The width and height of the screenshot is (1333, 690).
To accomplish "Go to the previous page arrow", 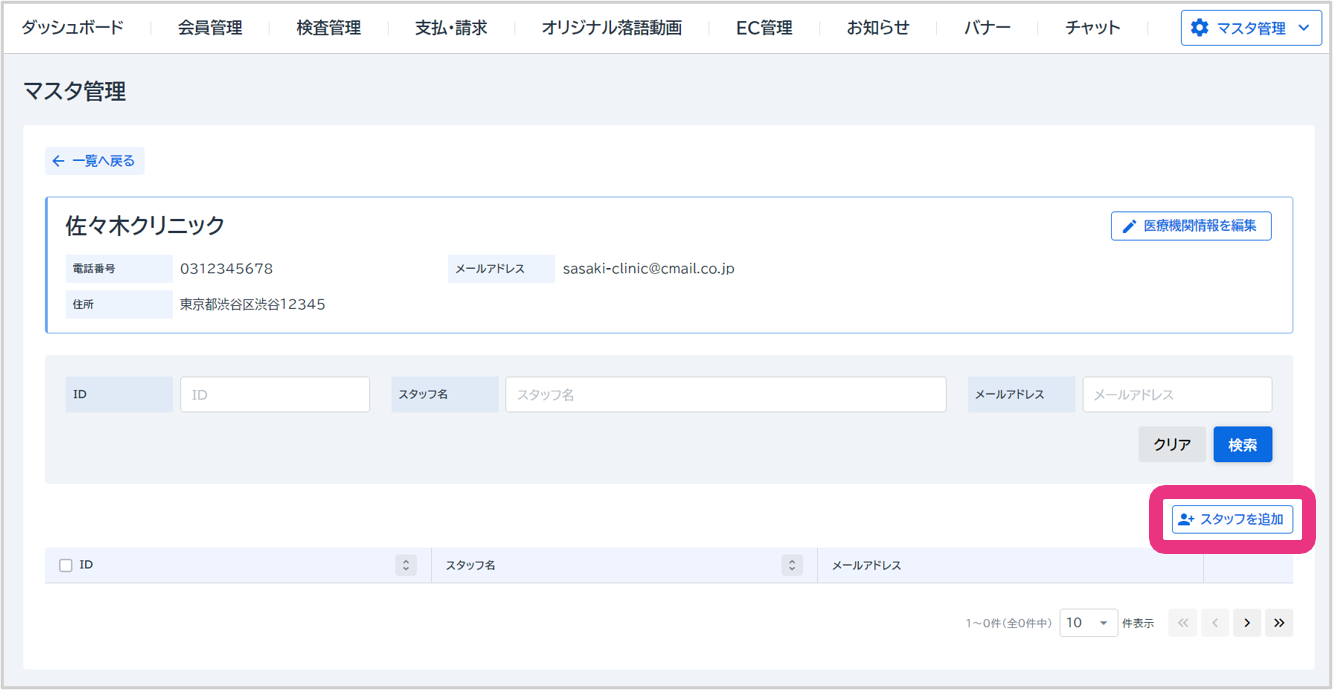I will (x=1214, y=623).
